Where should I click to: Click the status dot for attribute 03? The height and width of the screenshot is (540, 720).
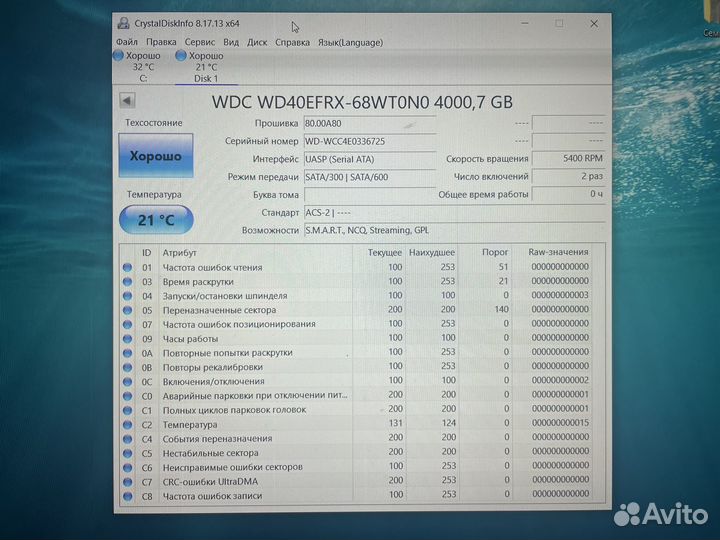point(128,281)
